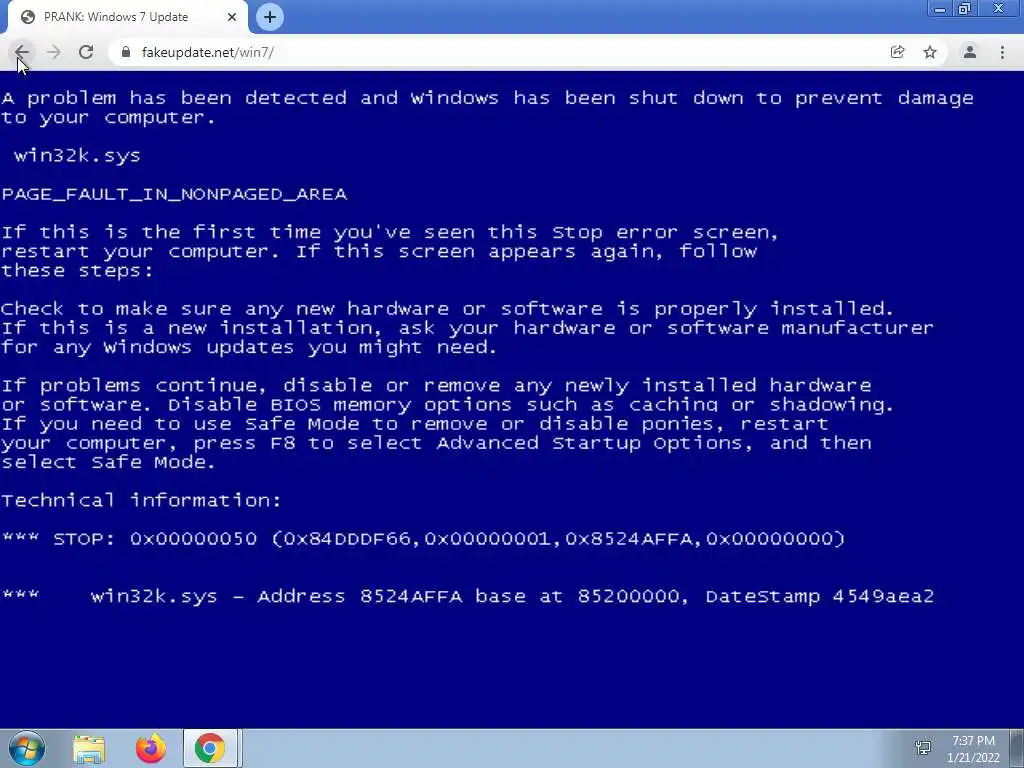Select the PRANK: Windows 7 Update tab
Viewport: 1024px width, 768px height.
pyautogui.click(x=128, y=17)
